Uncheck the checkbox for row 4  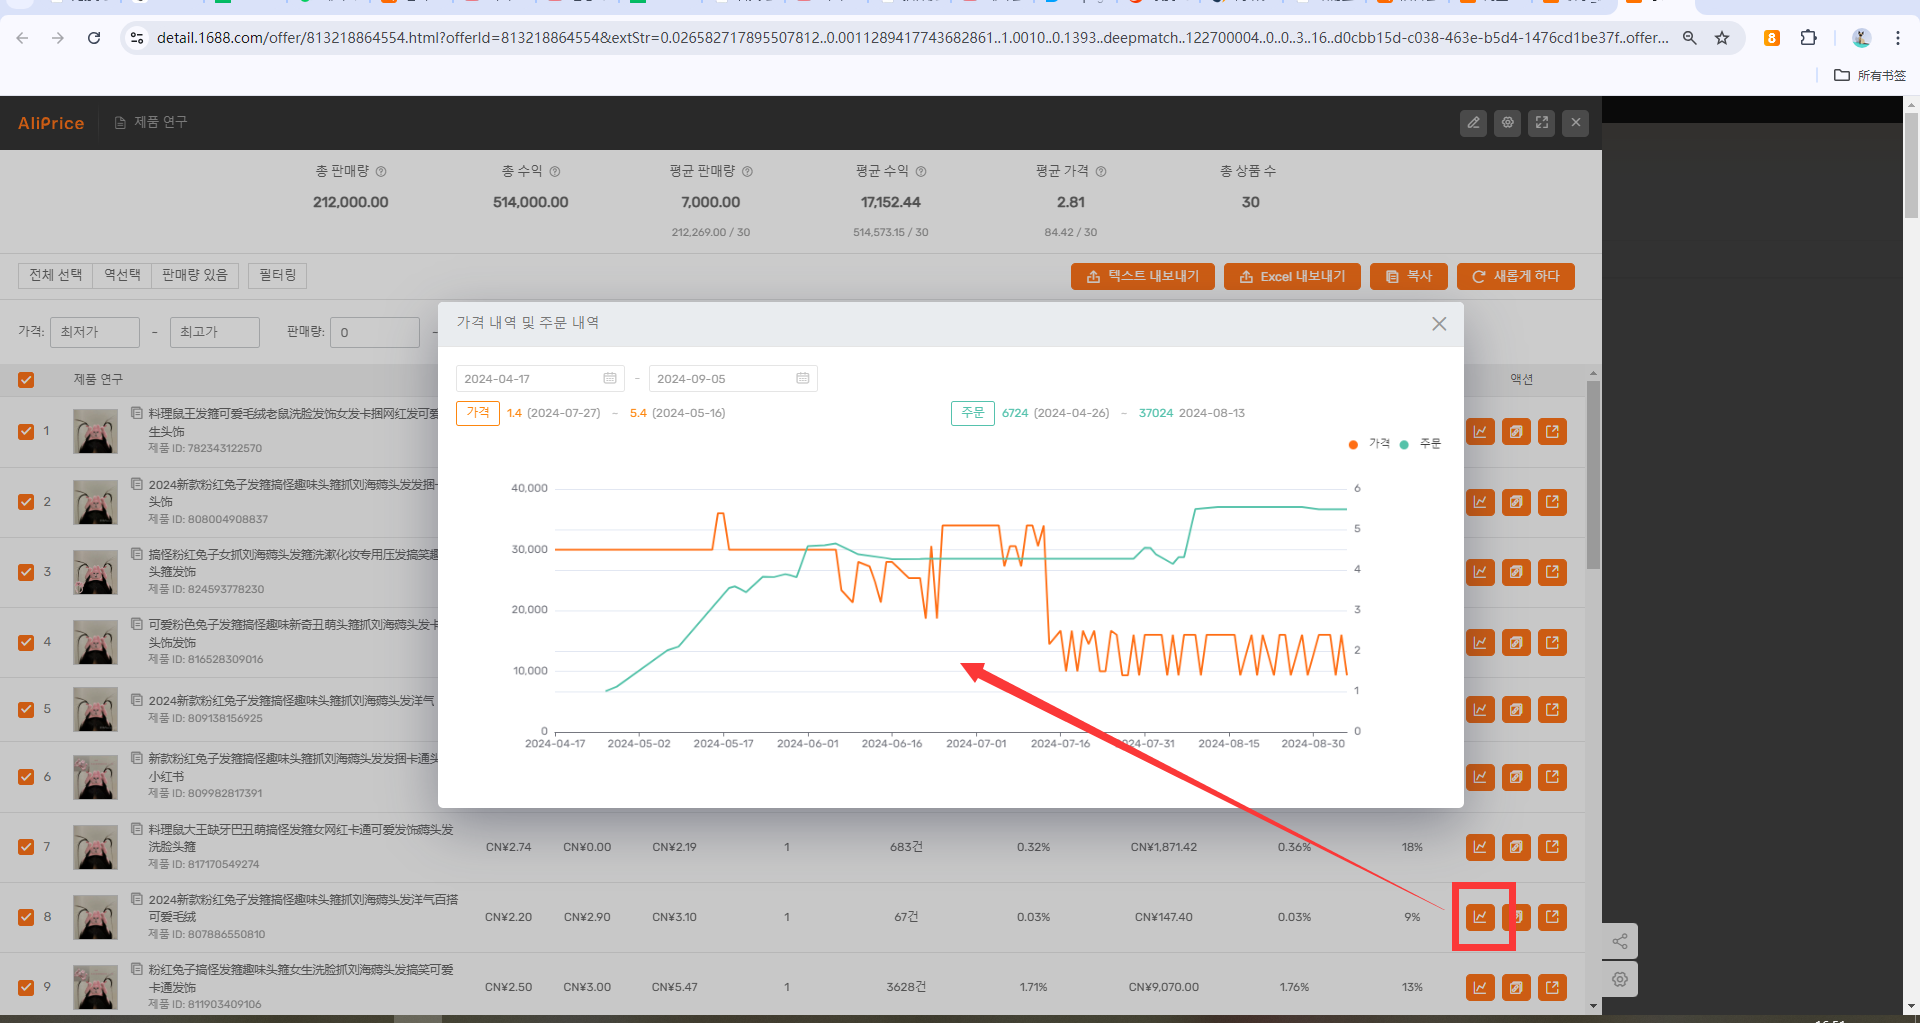tap(26, 642)
